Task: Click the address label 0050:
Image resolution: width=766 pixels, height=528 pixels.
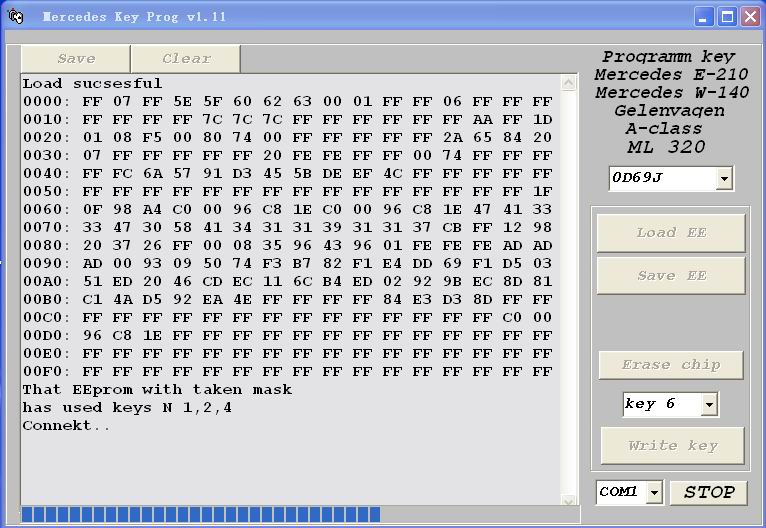Action: 46,191
